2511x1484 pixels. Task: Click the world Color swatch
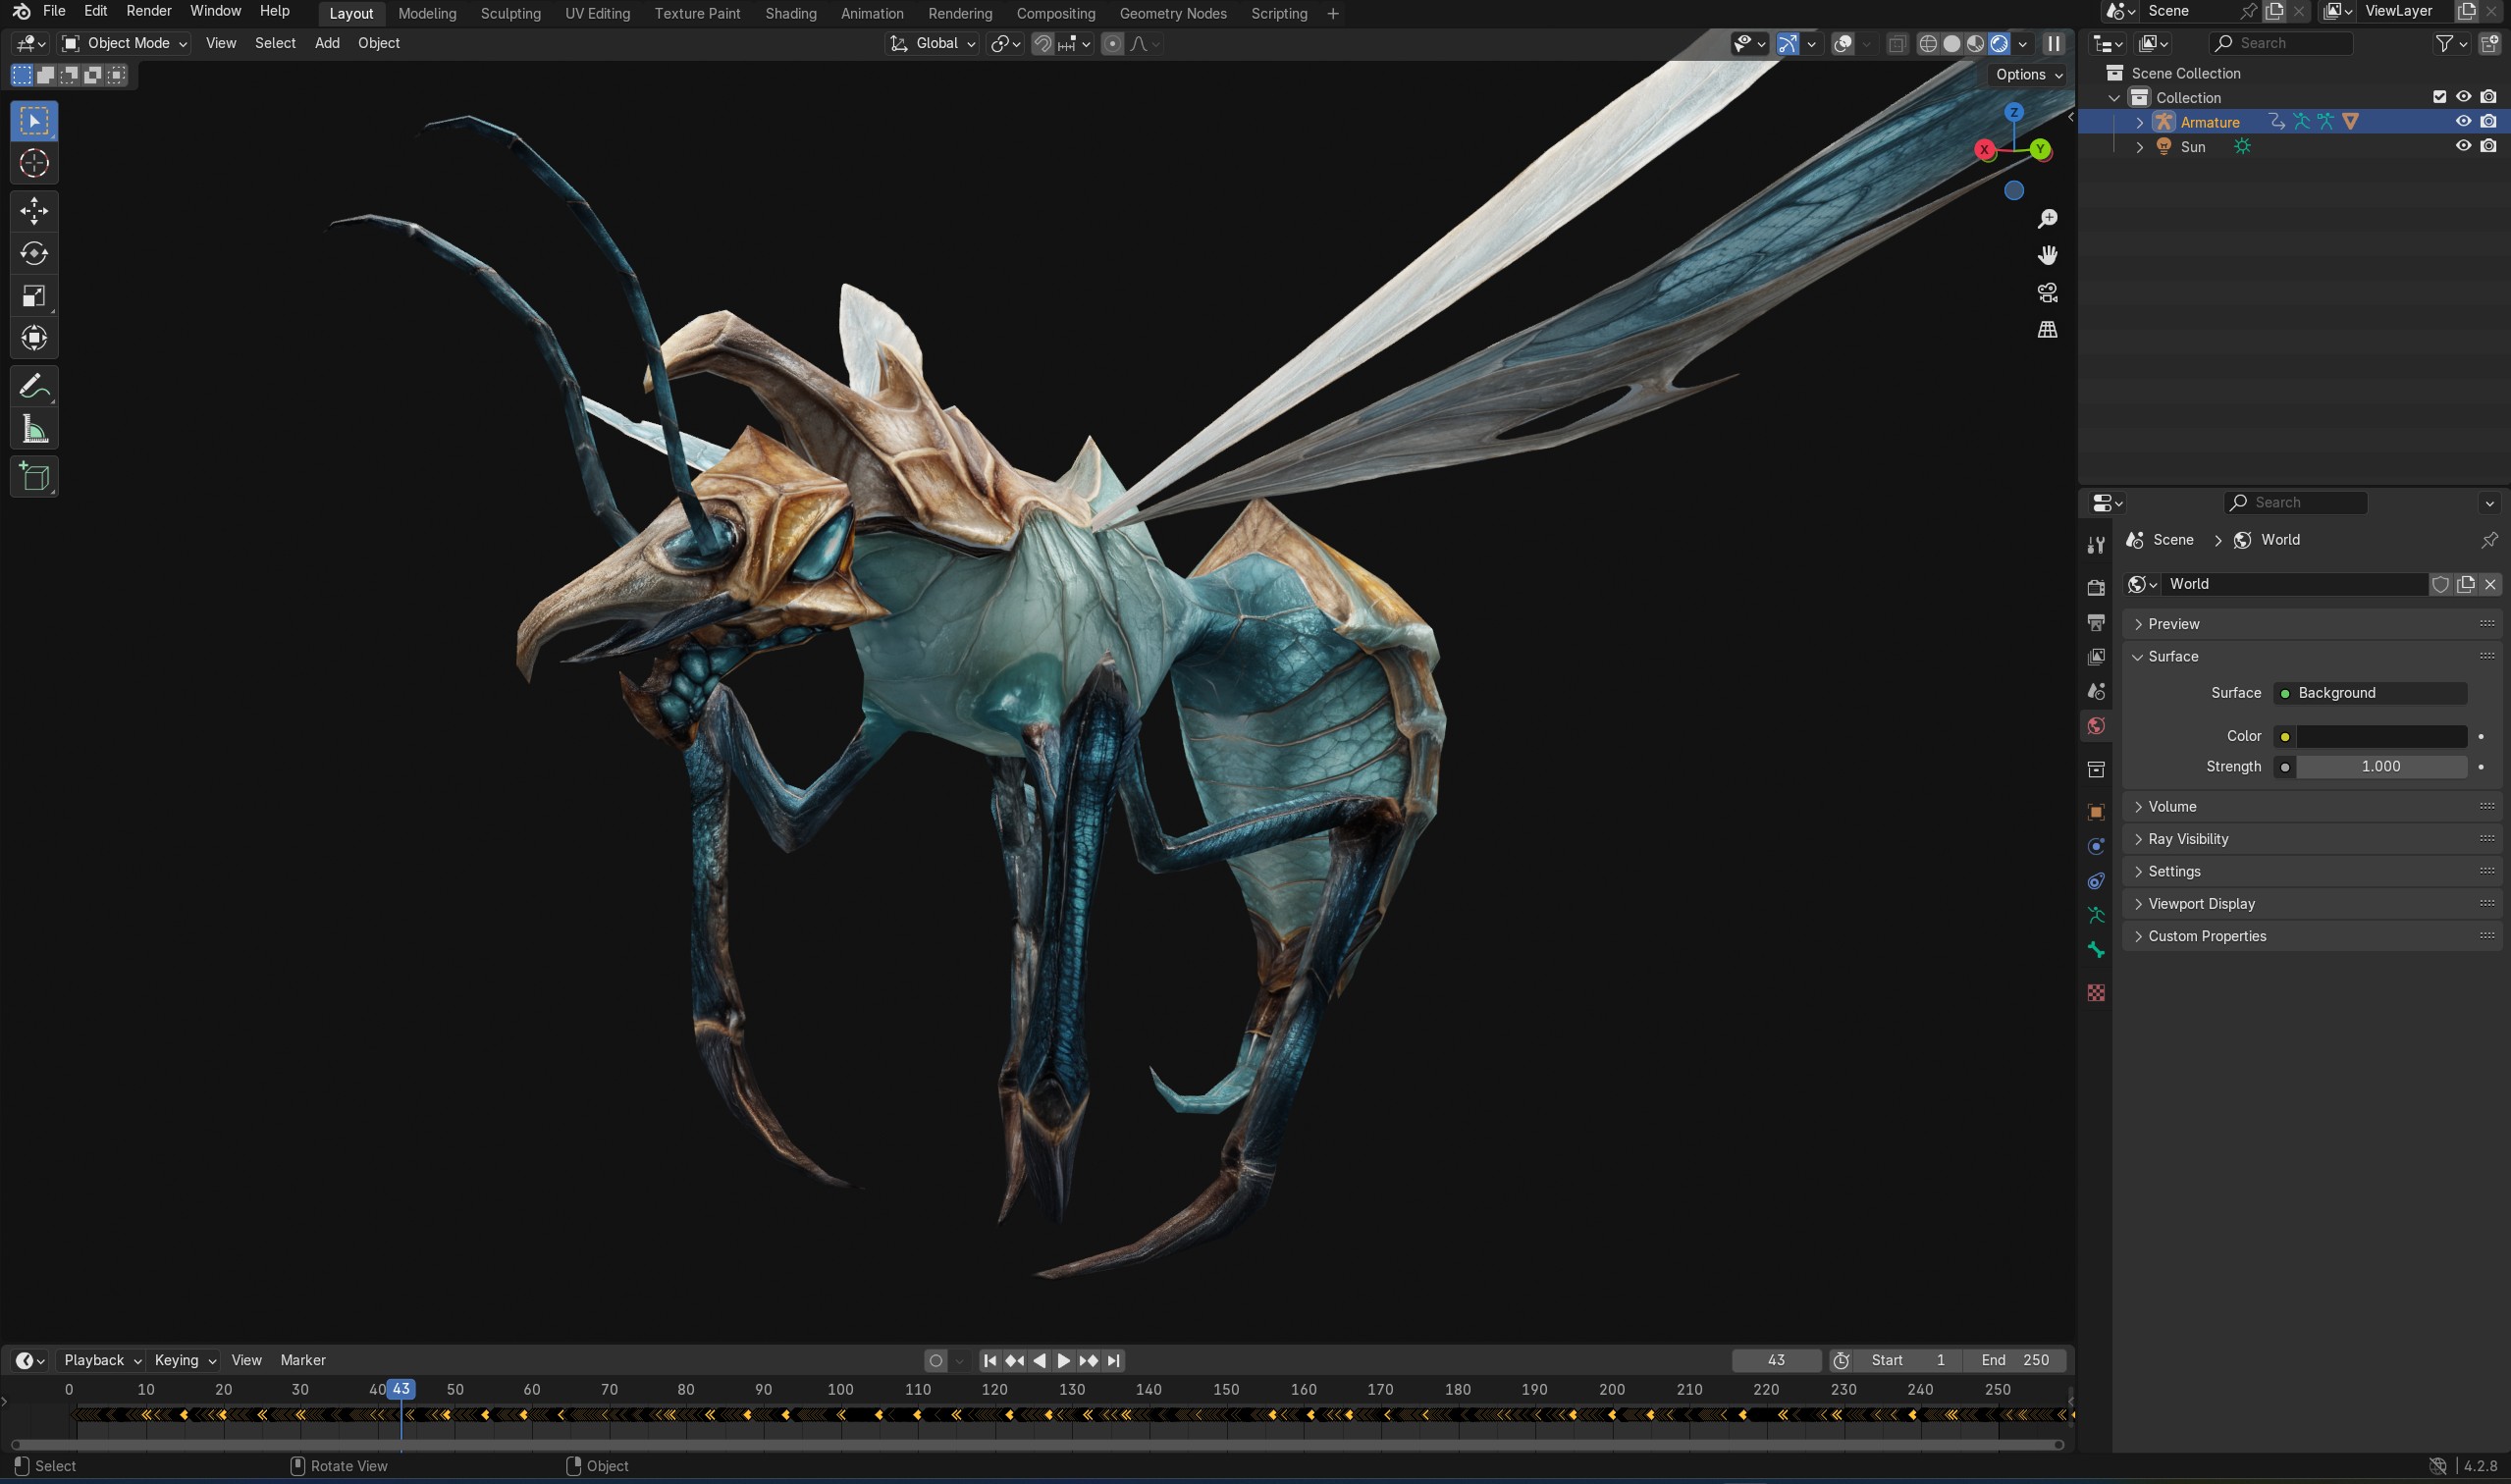point(2380,737)
